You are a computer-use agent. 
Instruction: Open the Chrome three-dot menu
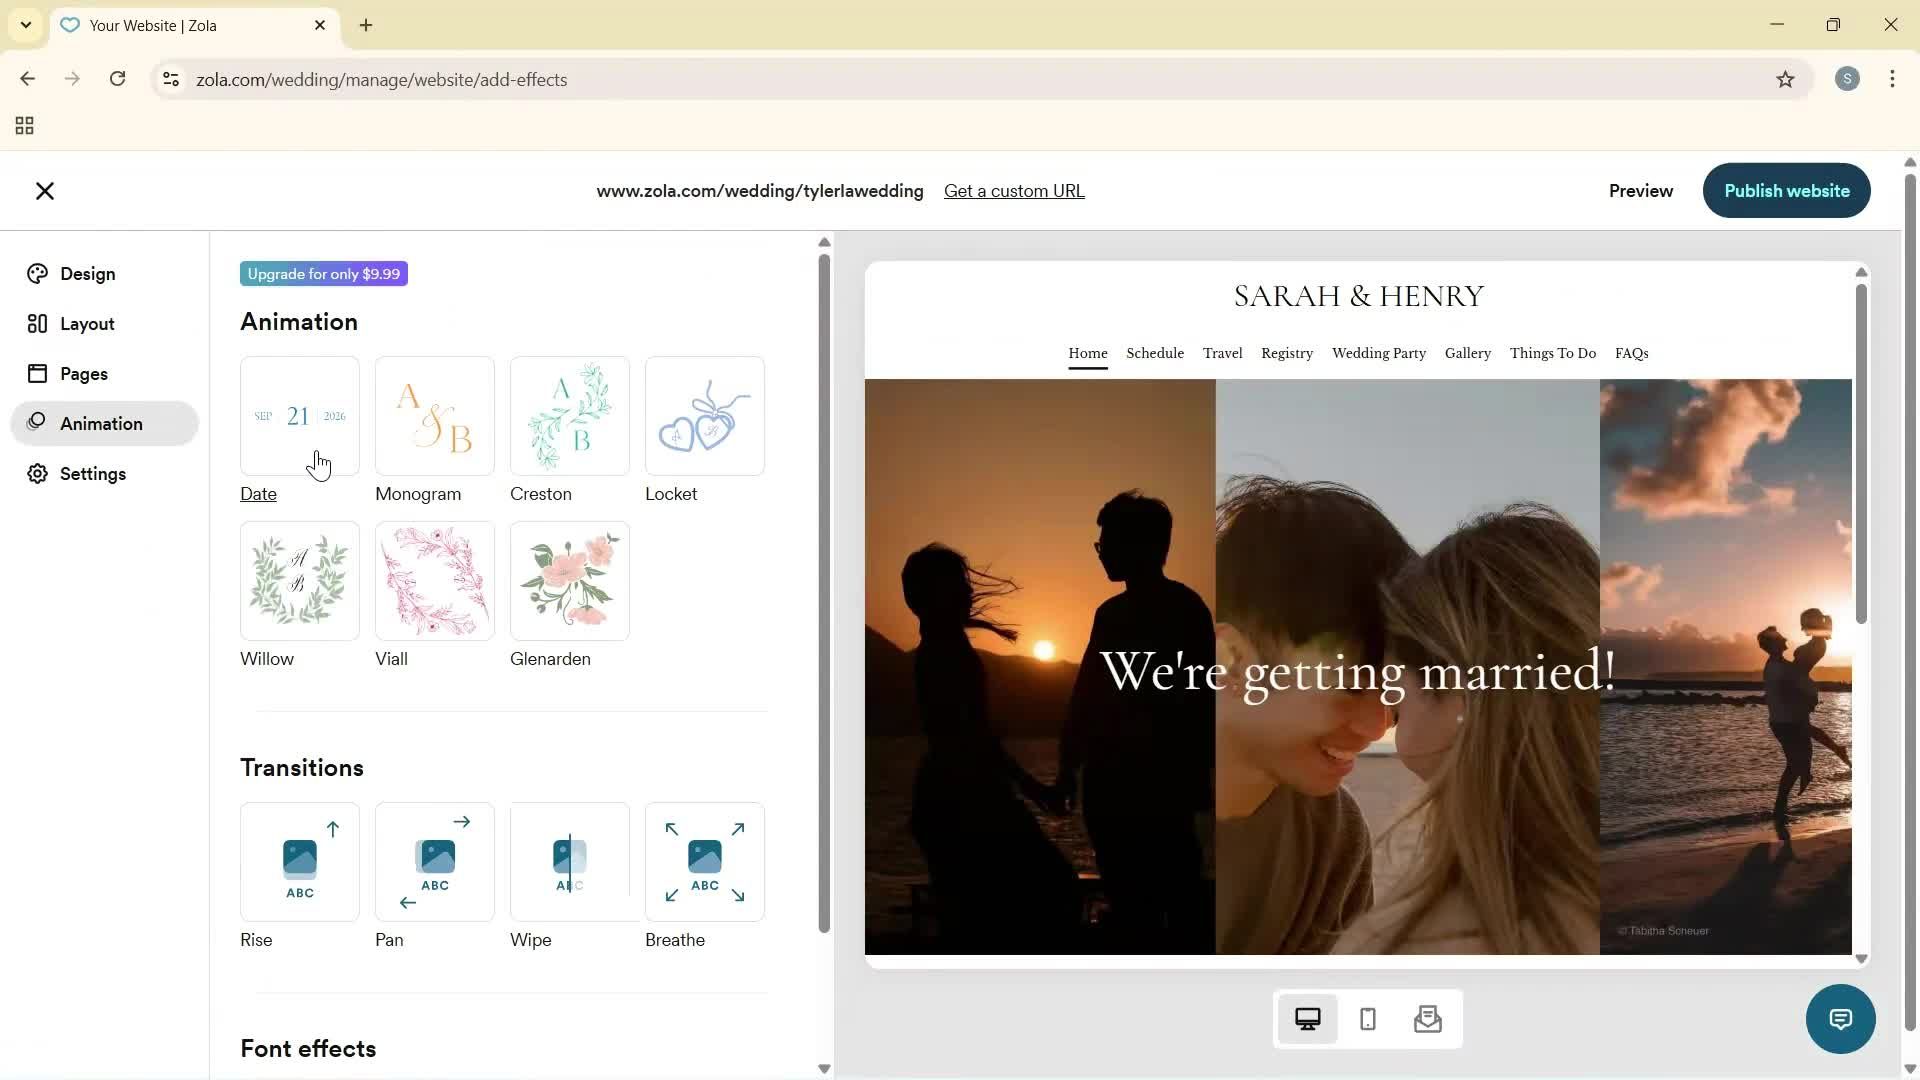1892,79
